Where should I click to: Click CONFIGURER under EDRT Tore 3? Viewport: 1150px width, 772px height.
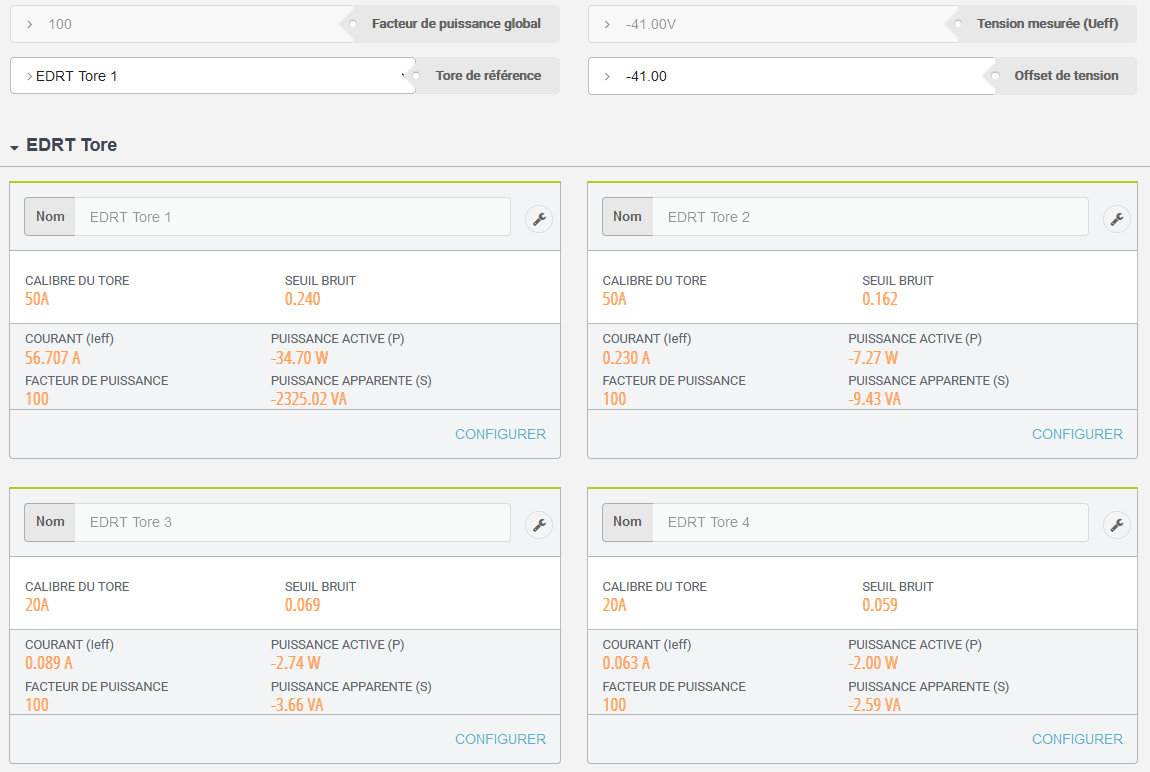500,739
